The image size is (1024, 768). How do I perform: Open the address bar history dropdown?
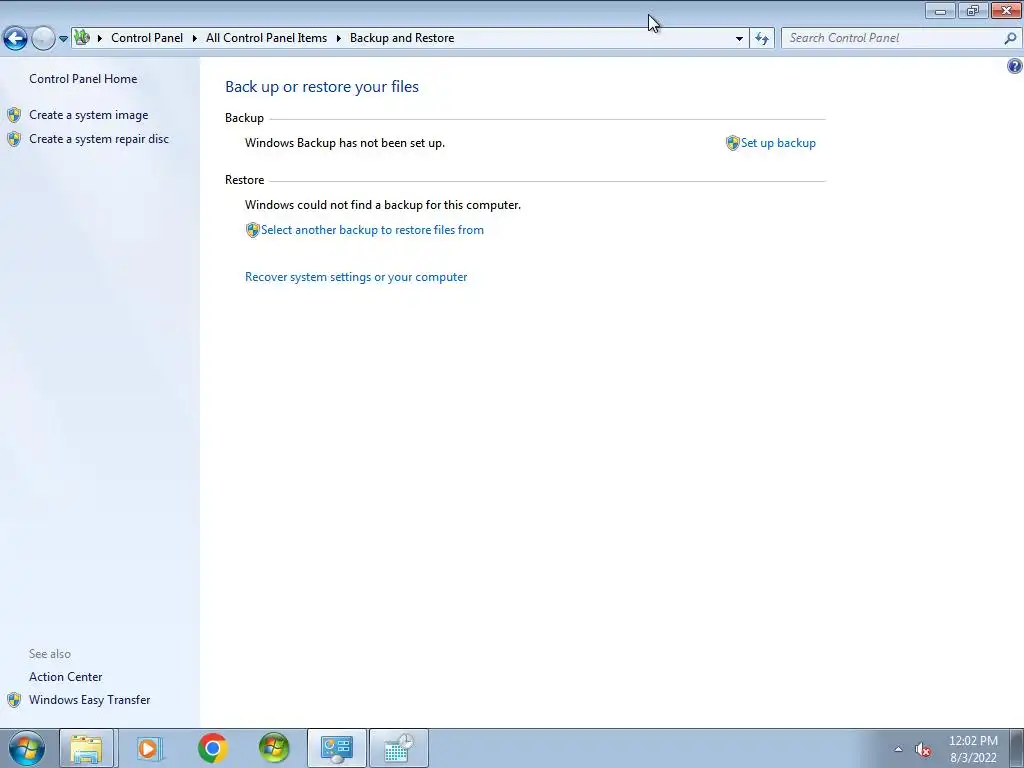pos(739,39)
